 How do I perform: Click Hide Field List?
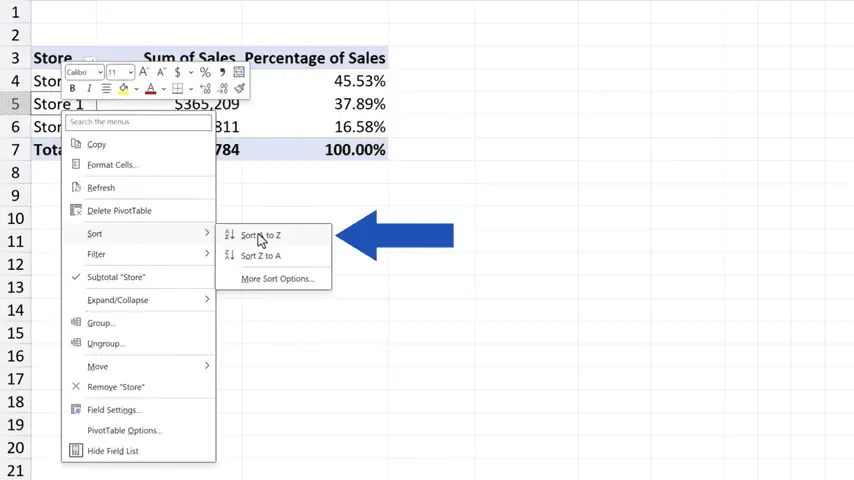pos(112,451)
